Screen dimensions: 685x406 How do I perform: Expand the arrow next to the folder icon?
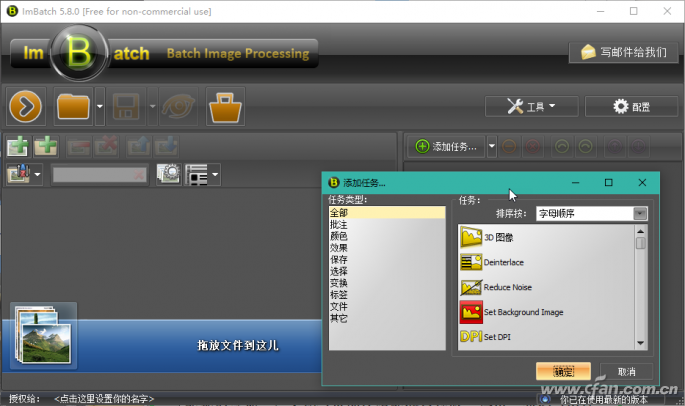click(x=100, y=106)
